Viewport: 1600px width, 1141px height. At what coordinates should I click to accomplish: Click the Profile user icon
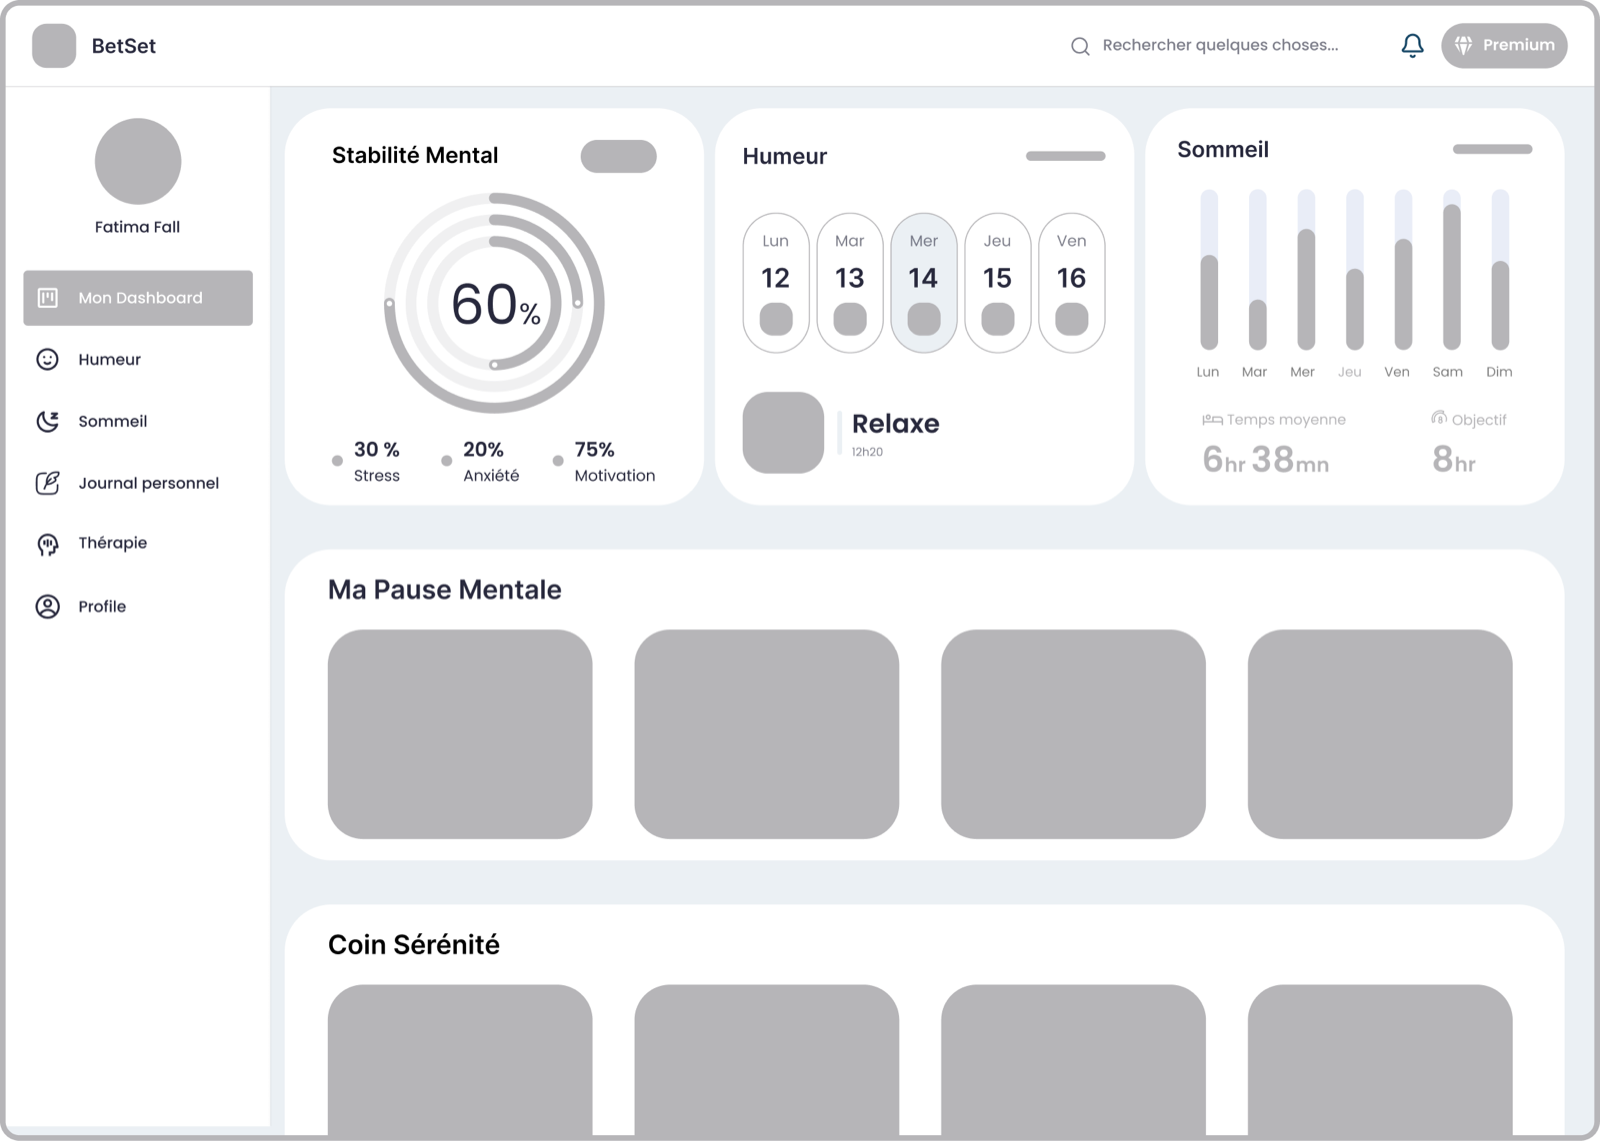click(47, 606)
